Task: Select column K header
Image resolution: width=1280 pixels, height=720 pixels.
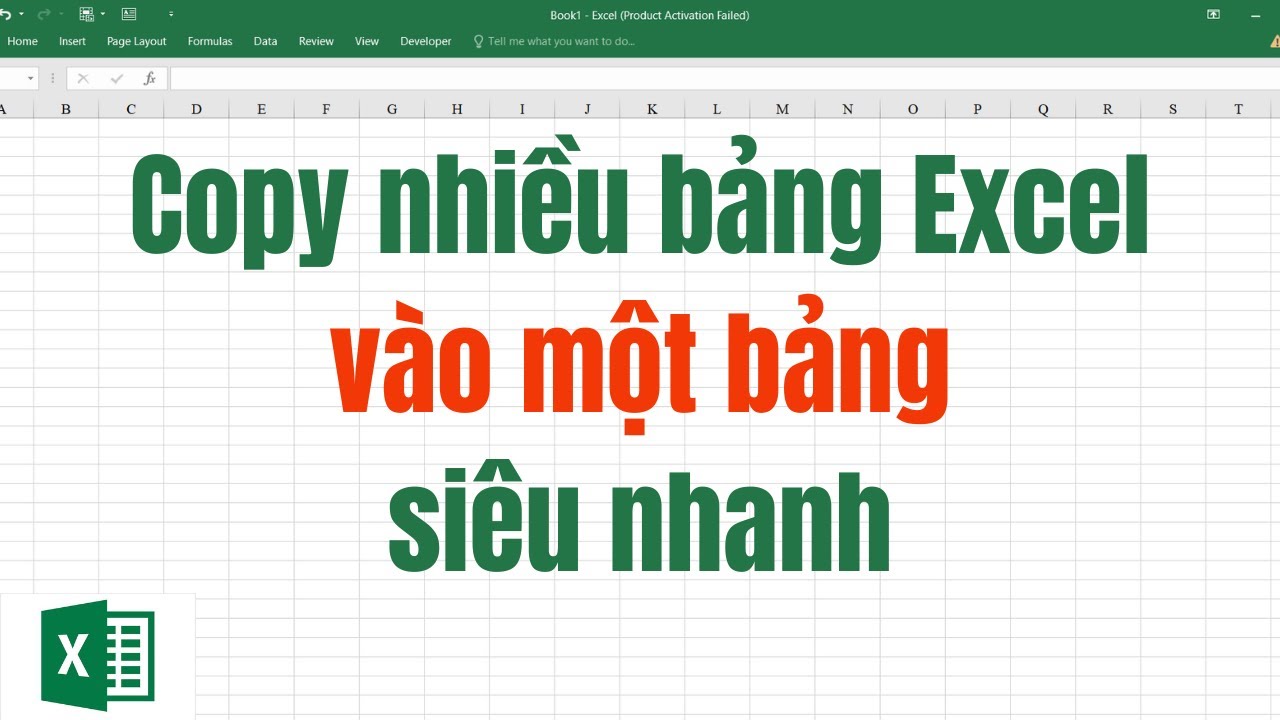Action: click(x=652, y=109)
